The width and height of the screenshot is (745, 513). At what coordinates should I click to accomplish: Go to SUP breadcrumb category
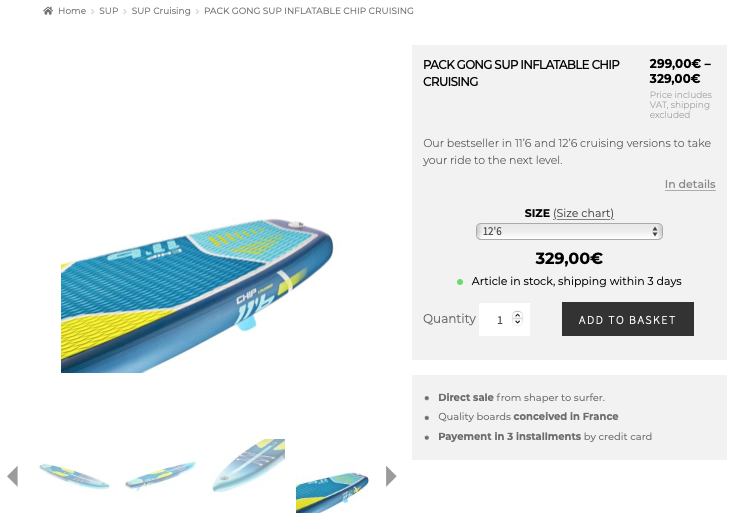point(108,11)
